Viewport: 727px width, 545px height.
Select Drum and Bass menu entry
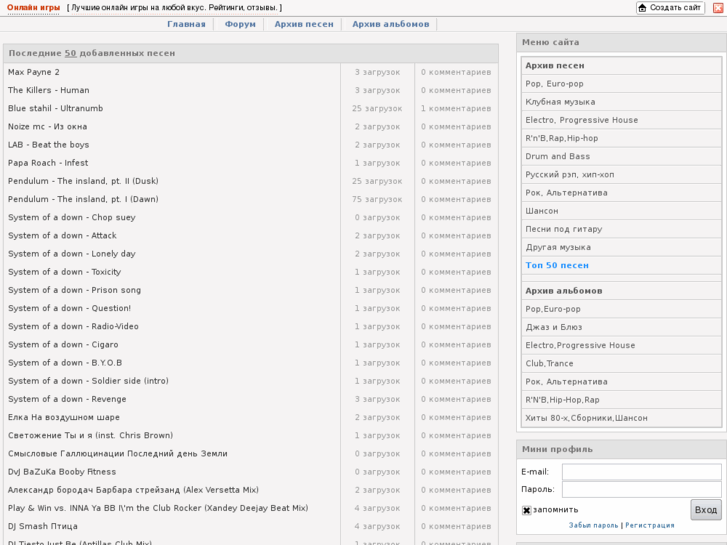[557, 156]
